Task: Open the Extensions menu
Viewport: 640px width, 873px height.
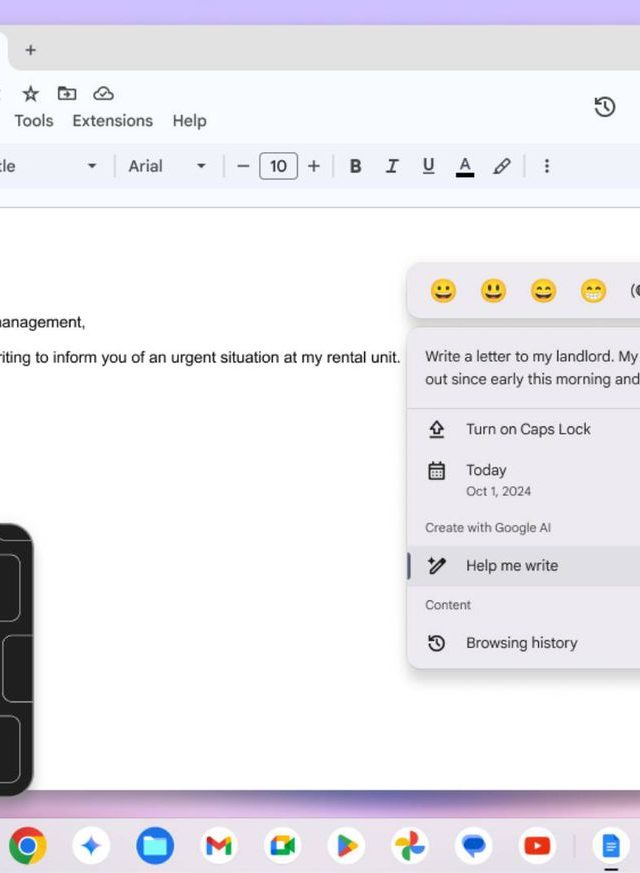Action: point(112,121)
